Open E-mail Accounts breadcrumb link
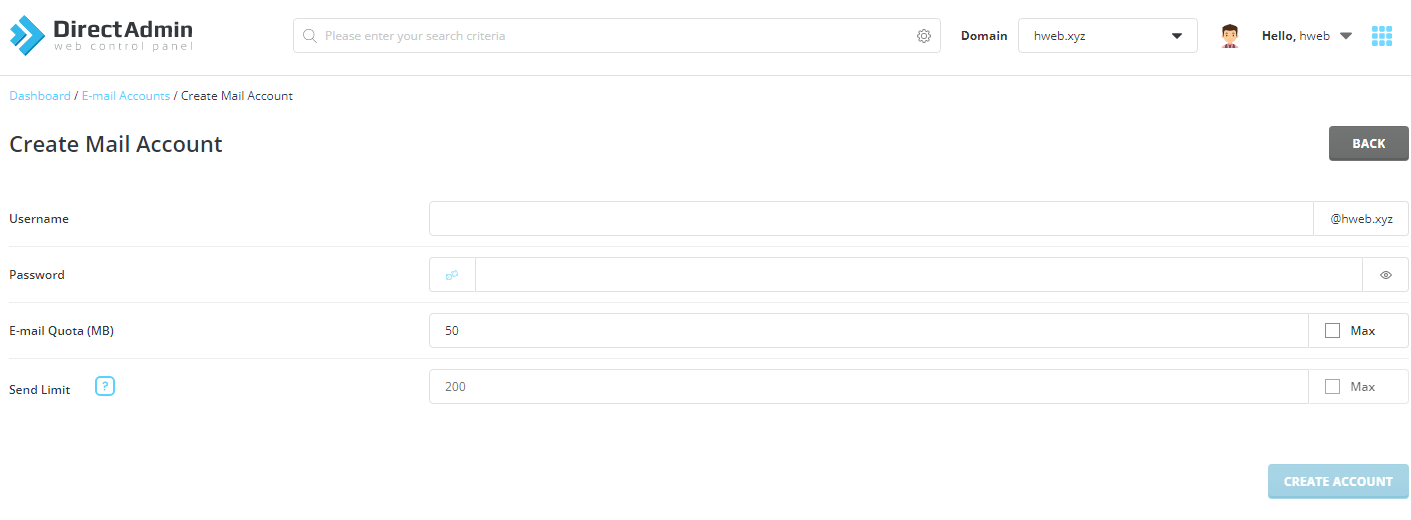This screenshot has height=520, width=1411. (x=126, y=96)
